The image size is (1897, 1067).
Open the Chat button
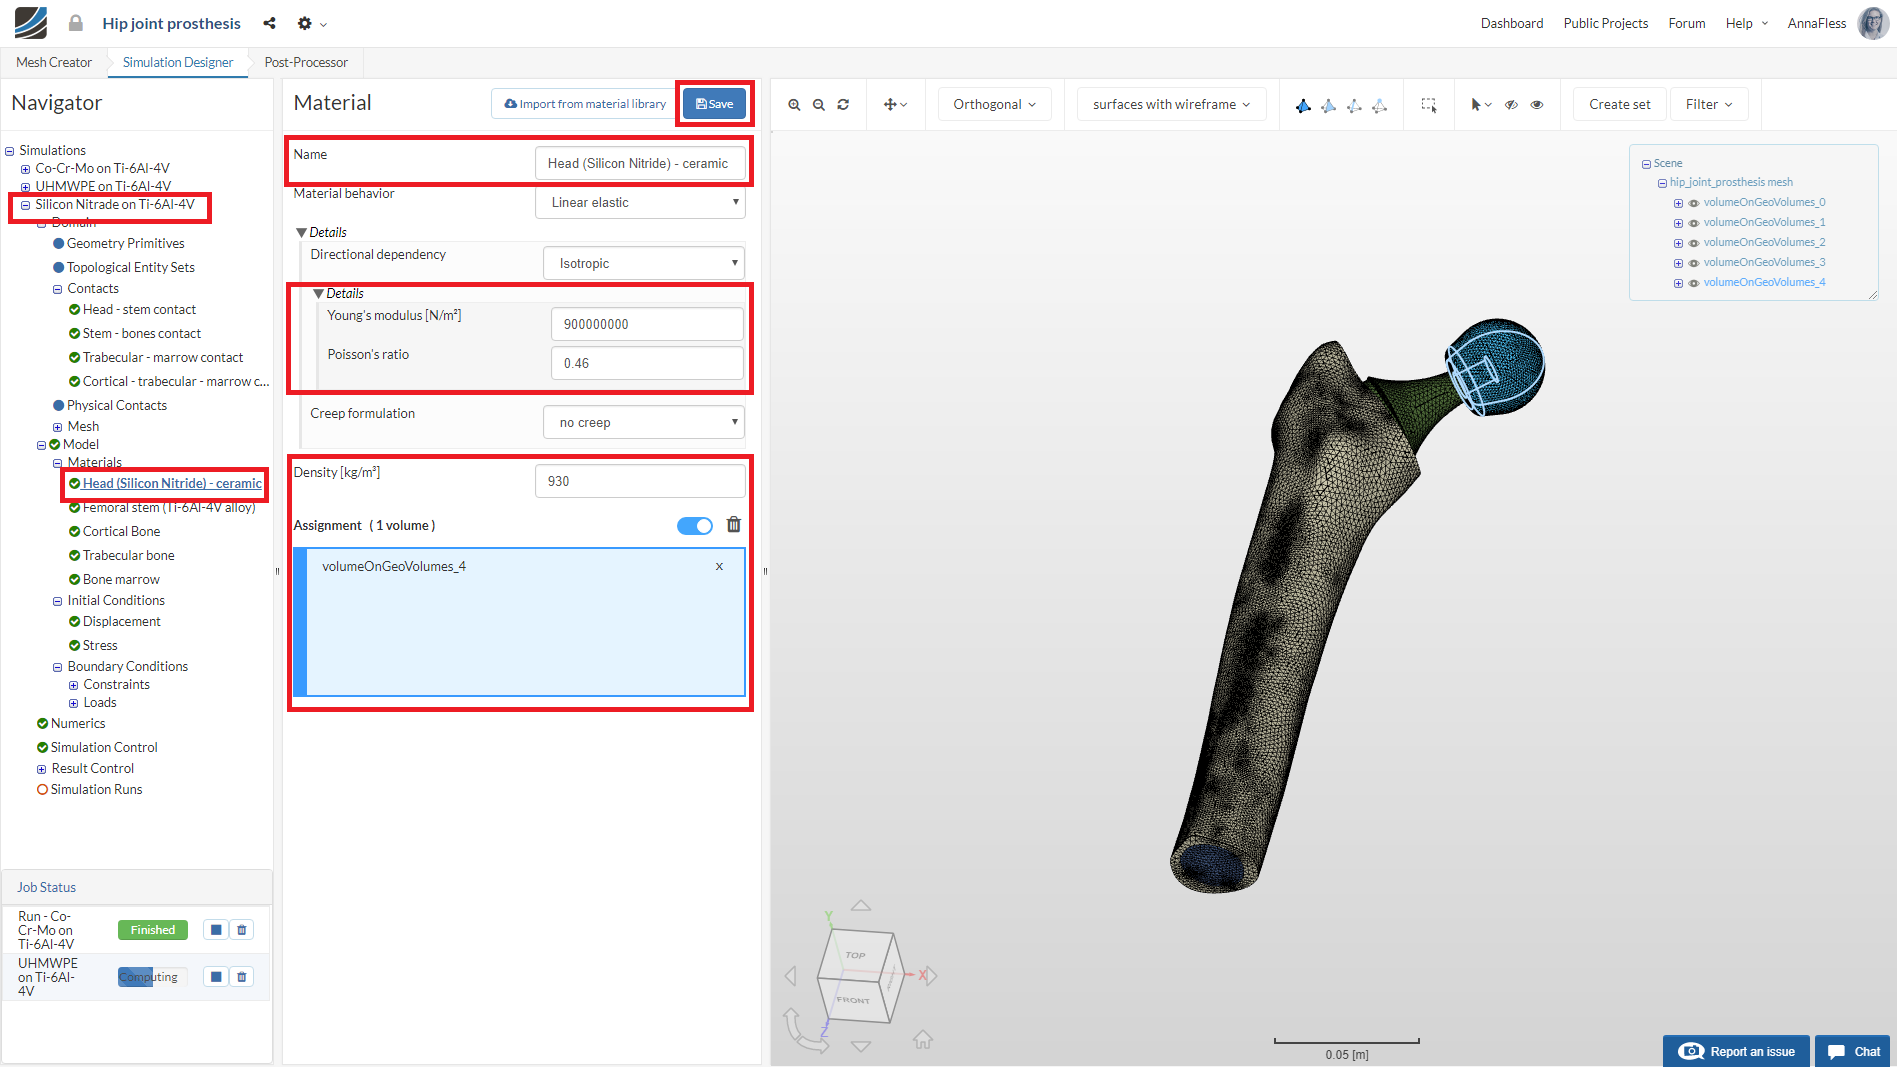pyautogui.click(x=1853, y=1051)
